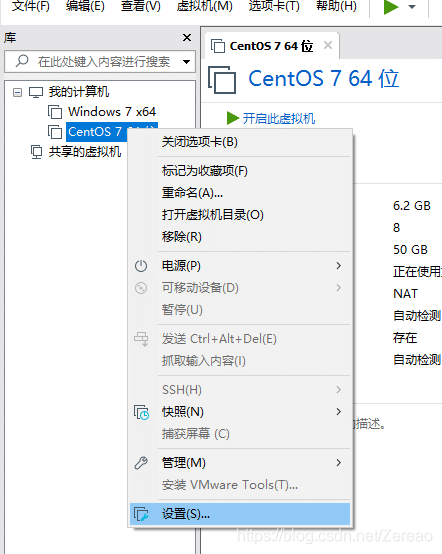
Task: Open the 虚拟机(M) menu
Action: coord(205,6)
